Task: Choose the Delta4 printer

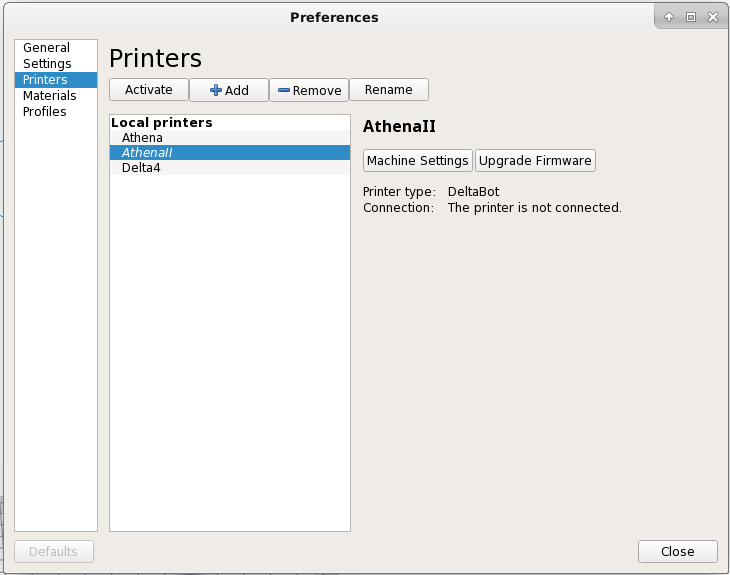Action: click(141, 168)
